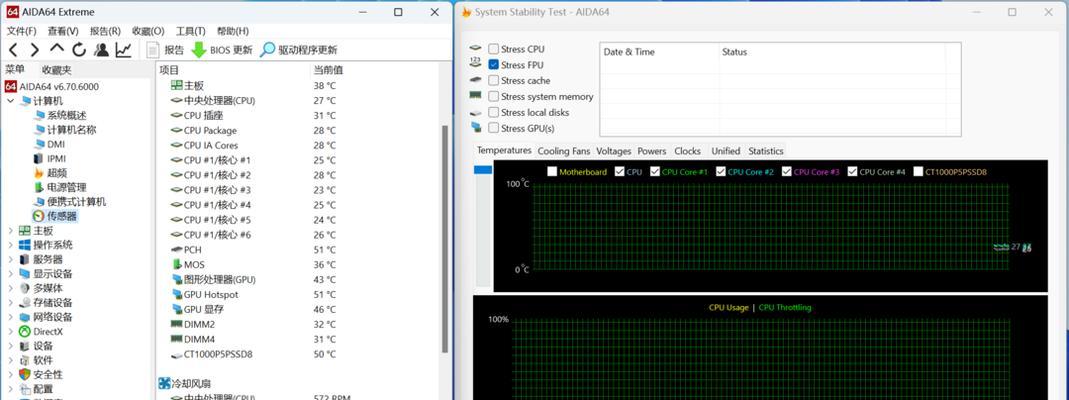
Task: Enable Stress cache checkbox
Action: (494, 80)
